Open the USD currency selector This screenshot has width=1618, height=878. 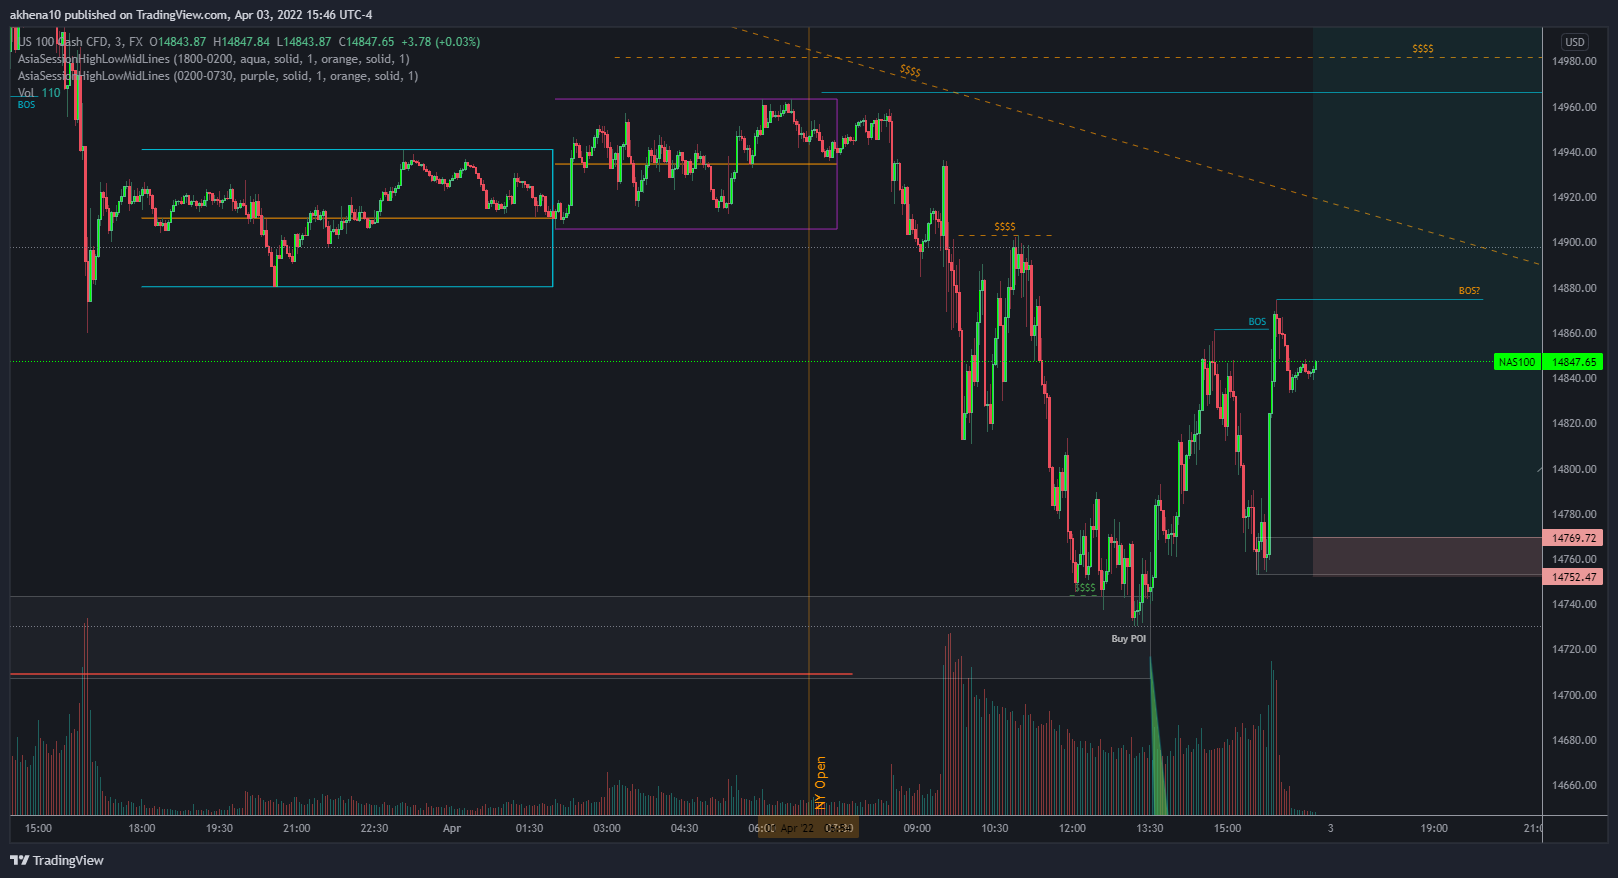[x=1575, y=42]
